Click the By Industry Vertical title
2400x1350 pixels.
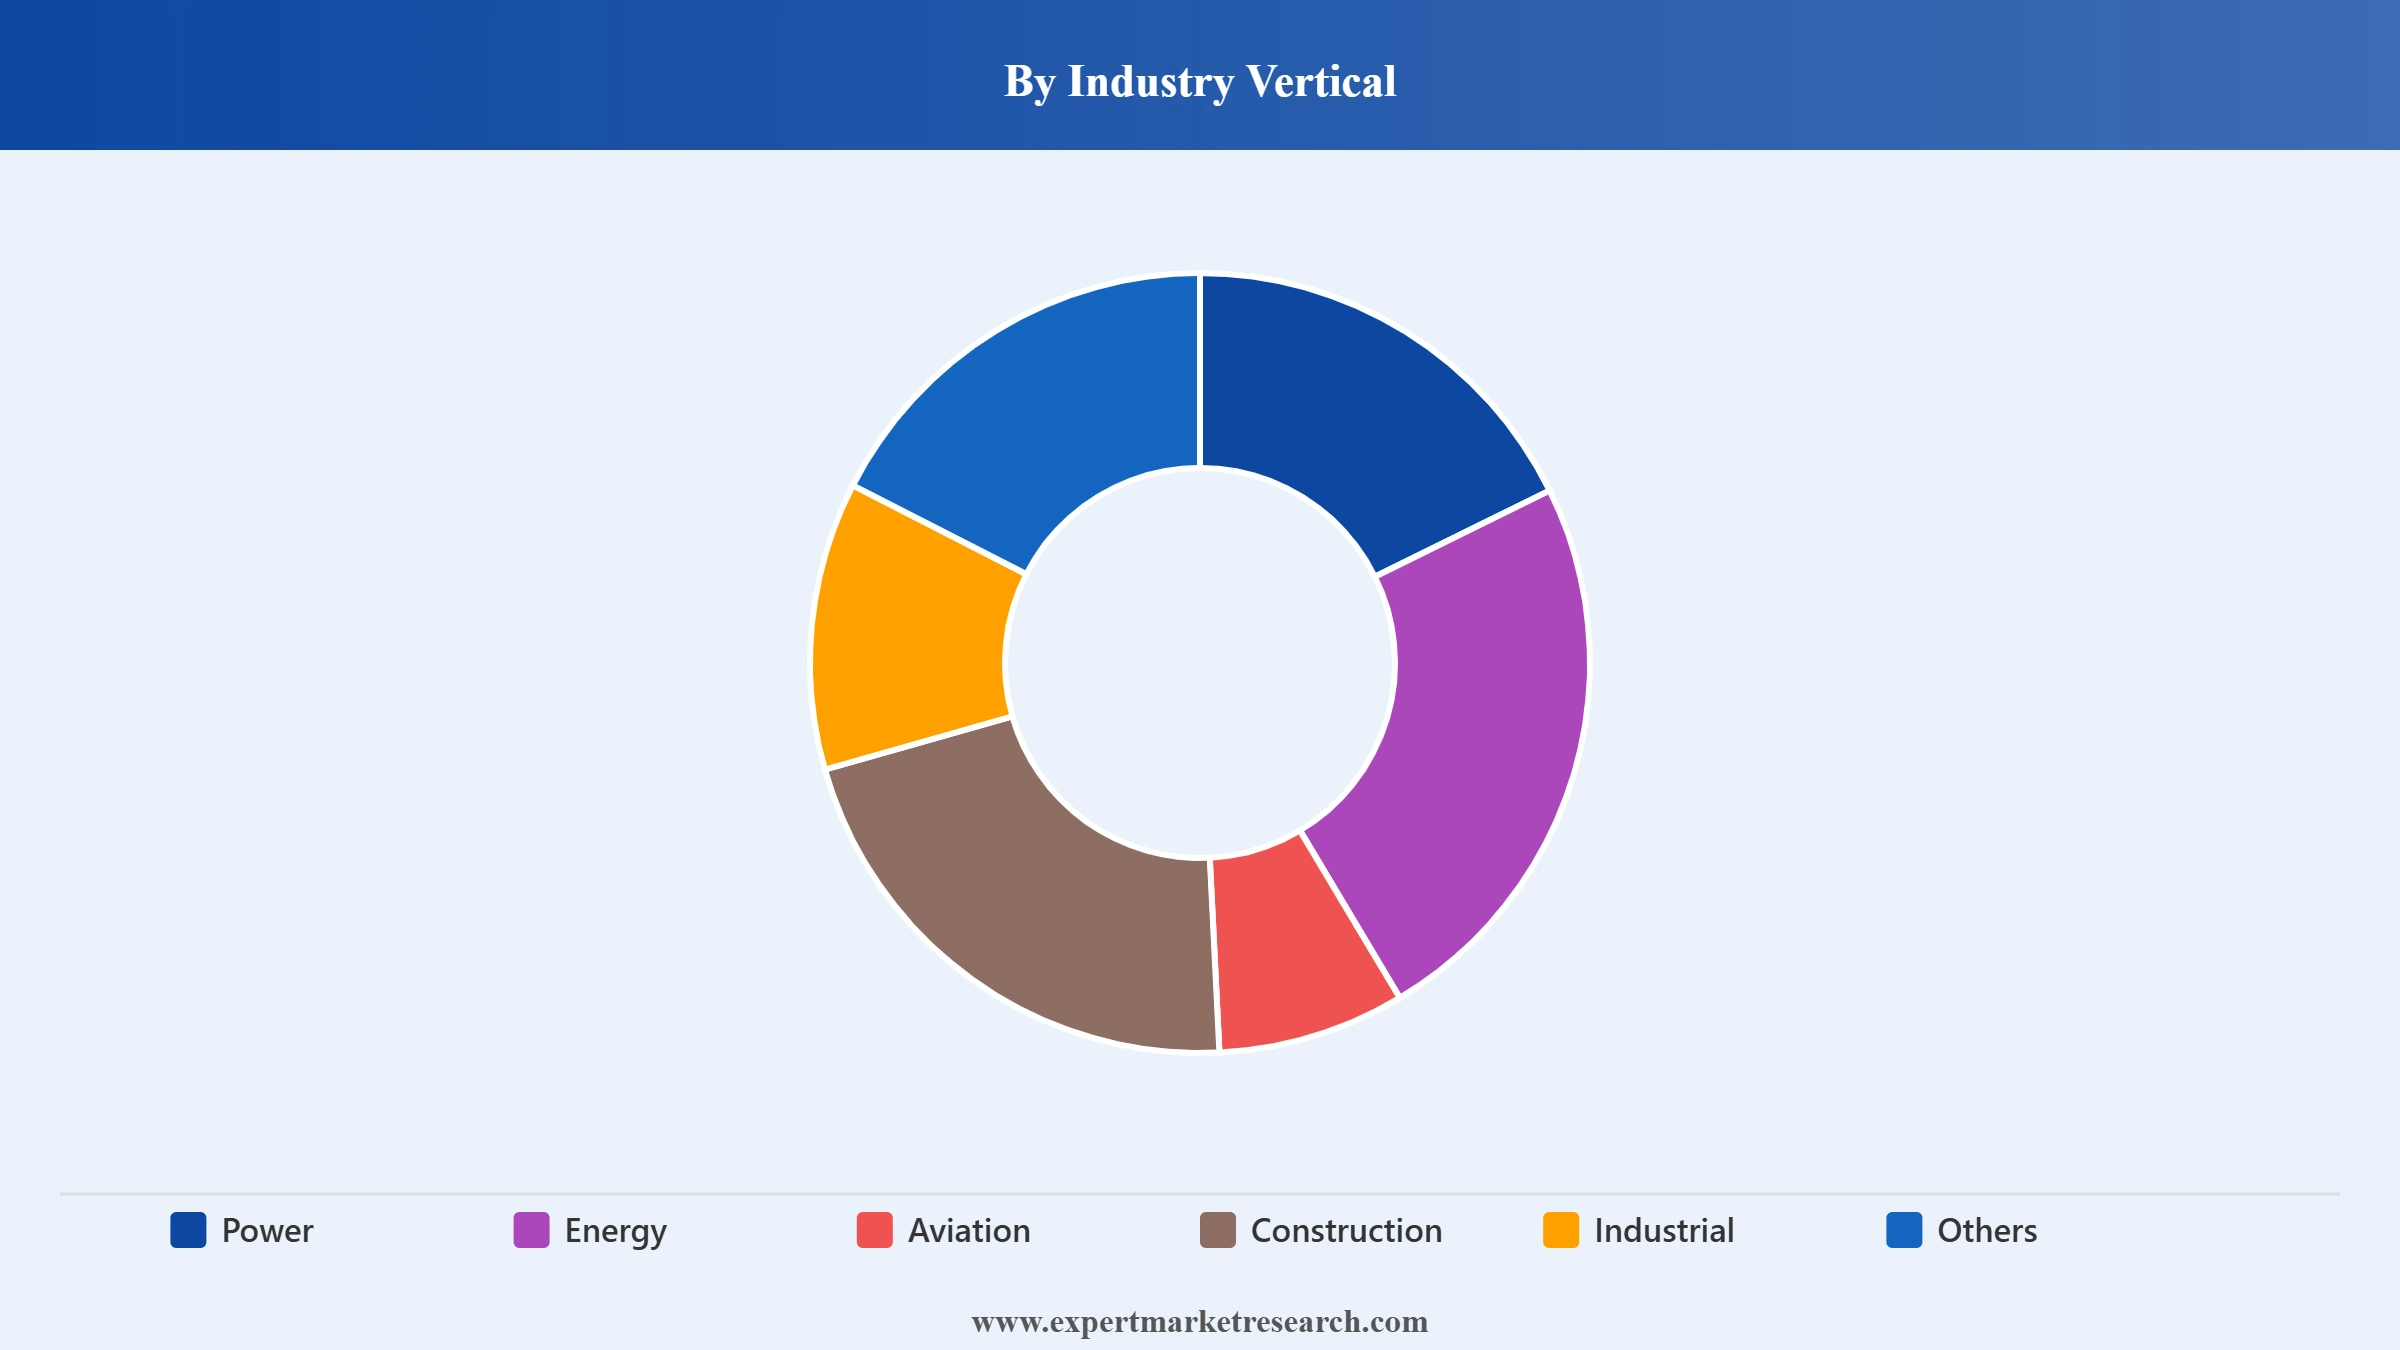click(1200, 81)
